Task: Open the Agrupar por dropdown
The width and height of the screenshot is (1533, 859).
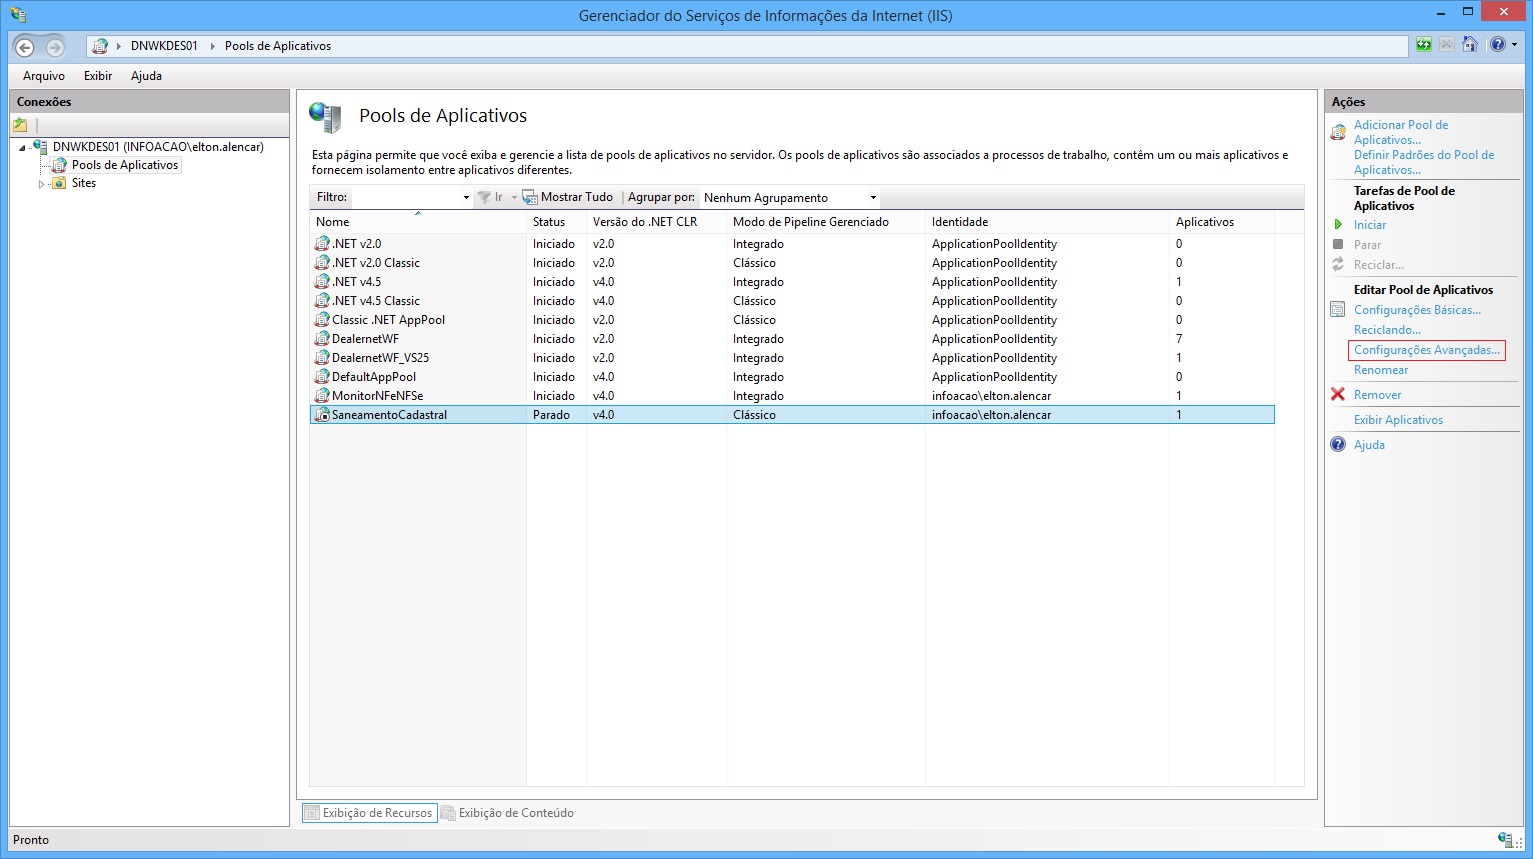Action: pyautogui.click(x=873, y=198)
